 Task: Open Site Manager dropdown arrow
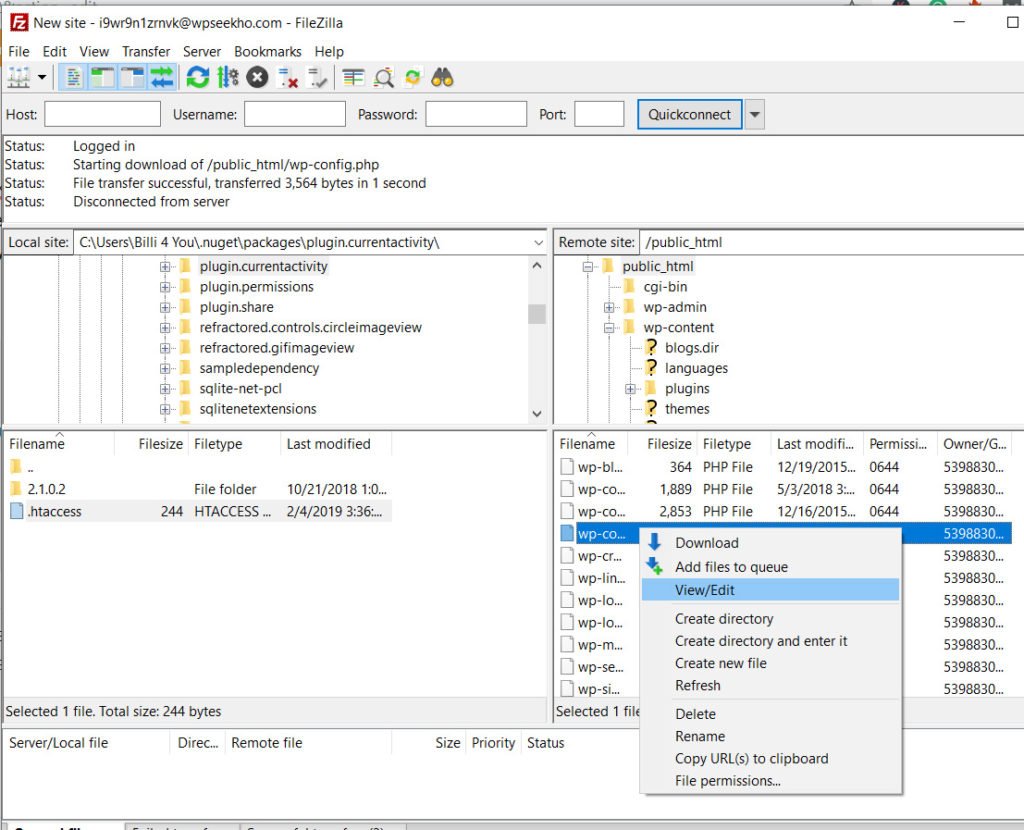(42, 78)
